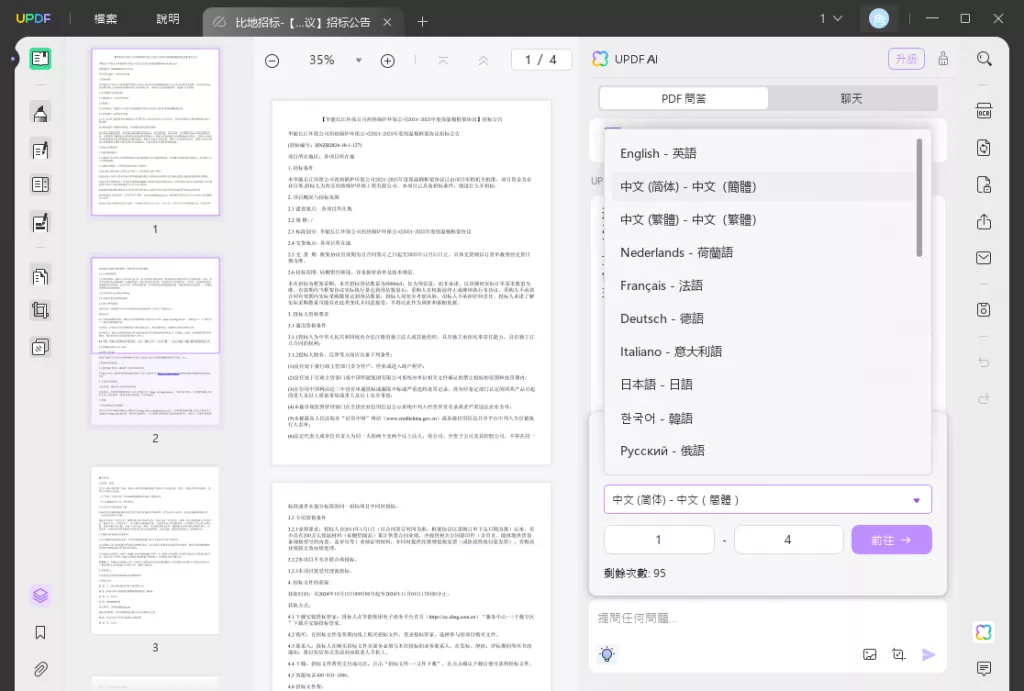
Task: Open the Reader mode icon in left sidebar
Action: pos(40,59)
